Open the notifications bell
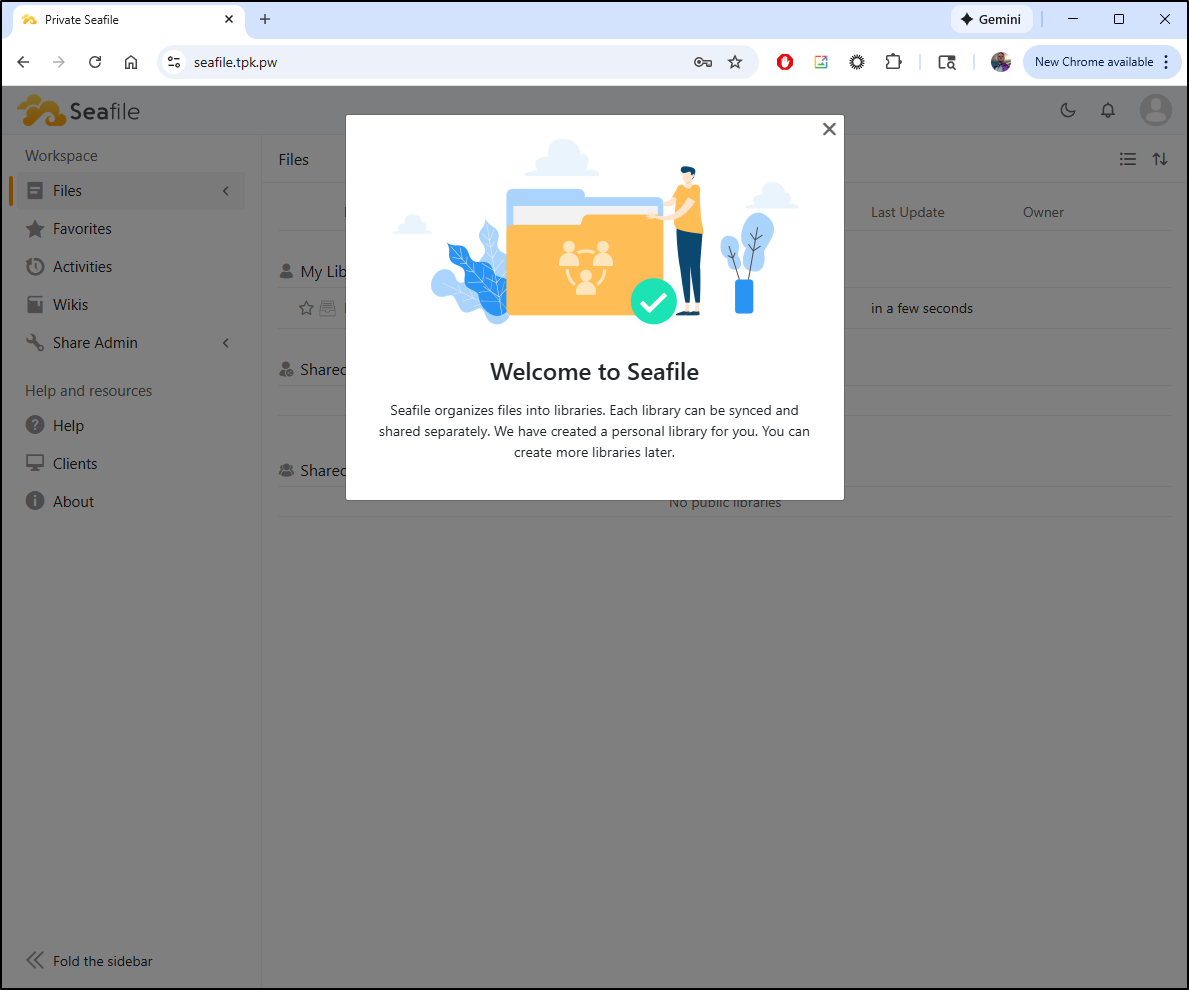The width and height of the screenshot is (1189, 990). tap(1108, 110)
